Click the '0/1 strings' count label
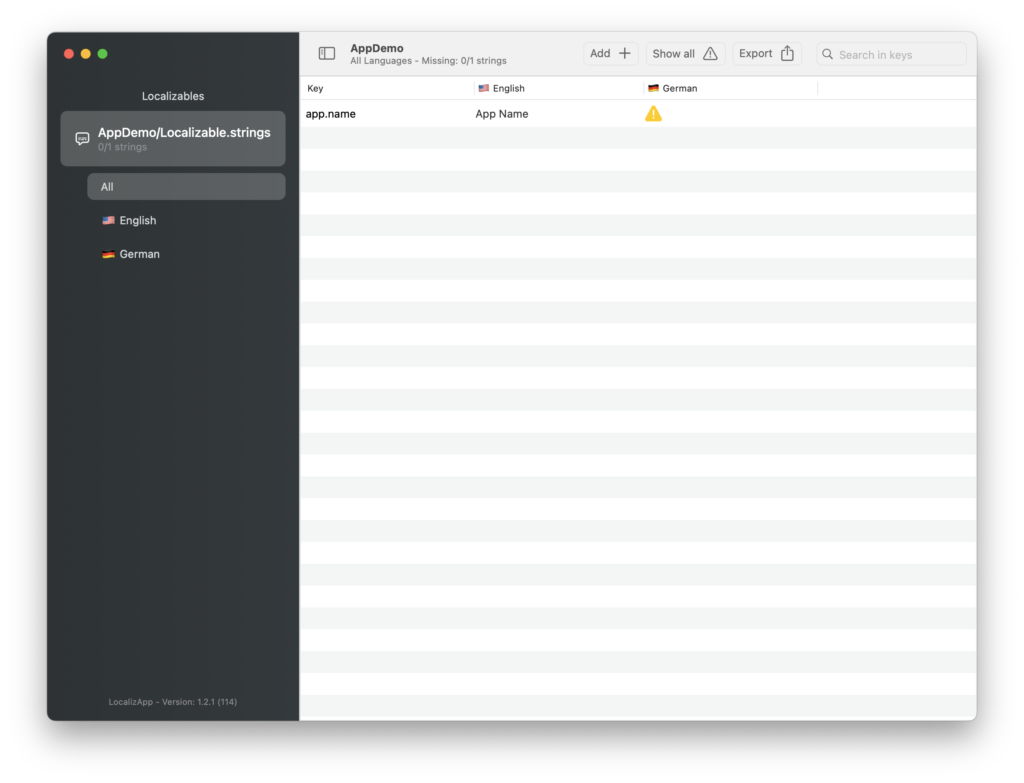Image resolution: width=1024 pixels, height=783 pixels. pos(122,148)
